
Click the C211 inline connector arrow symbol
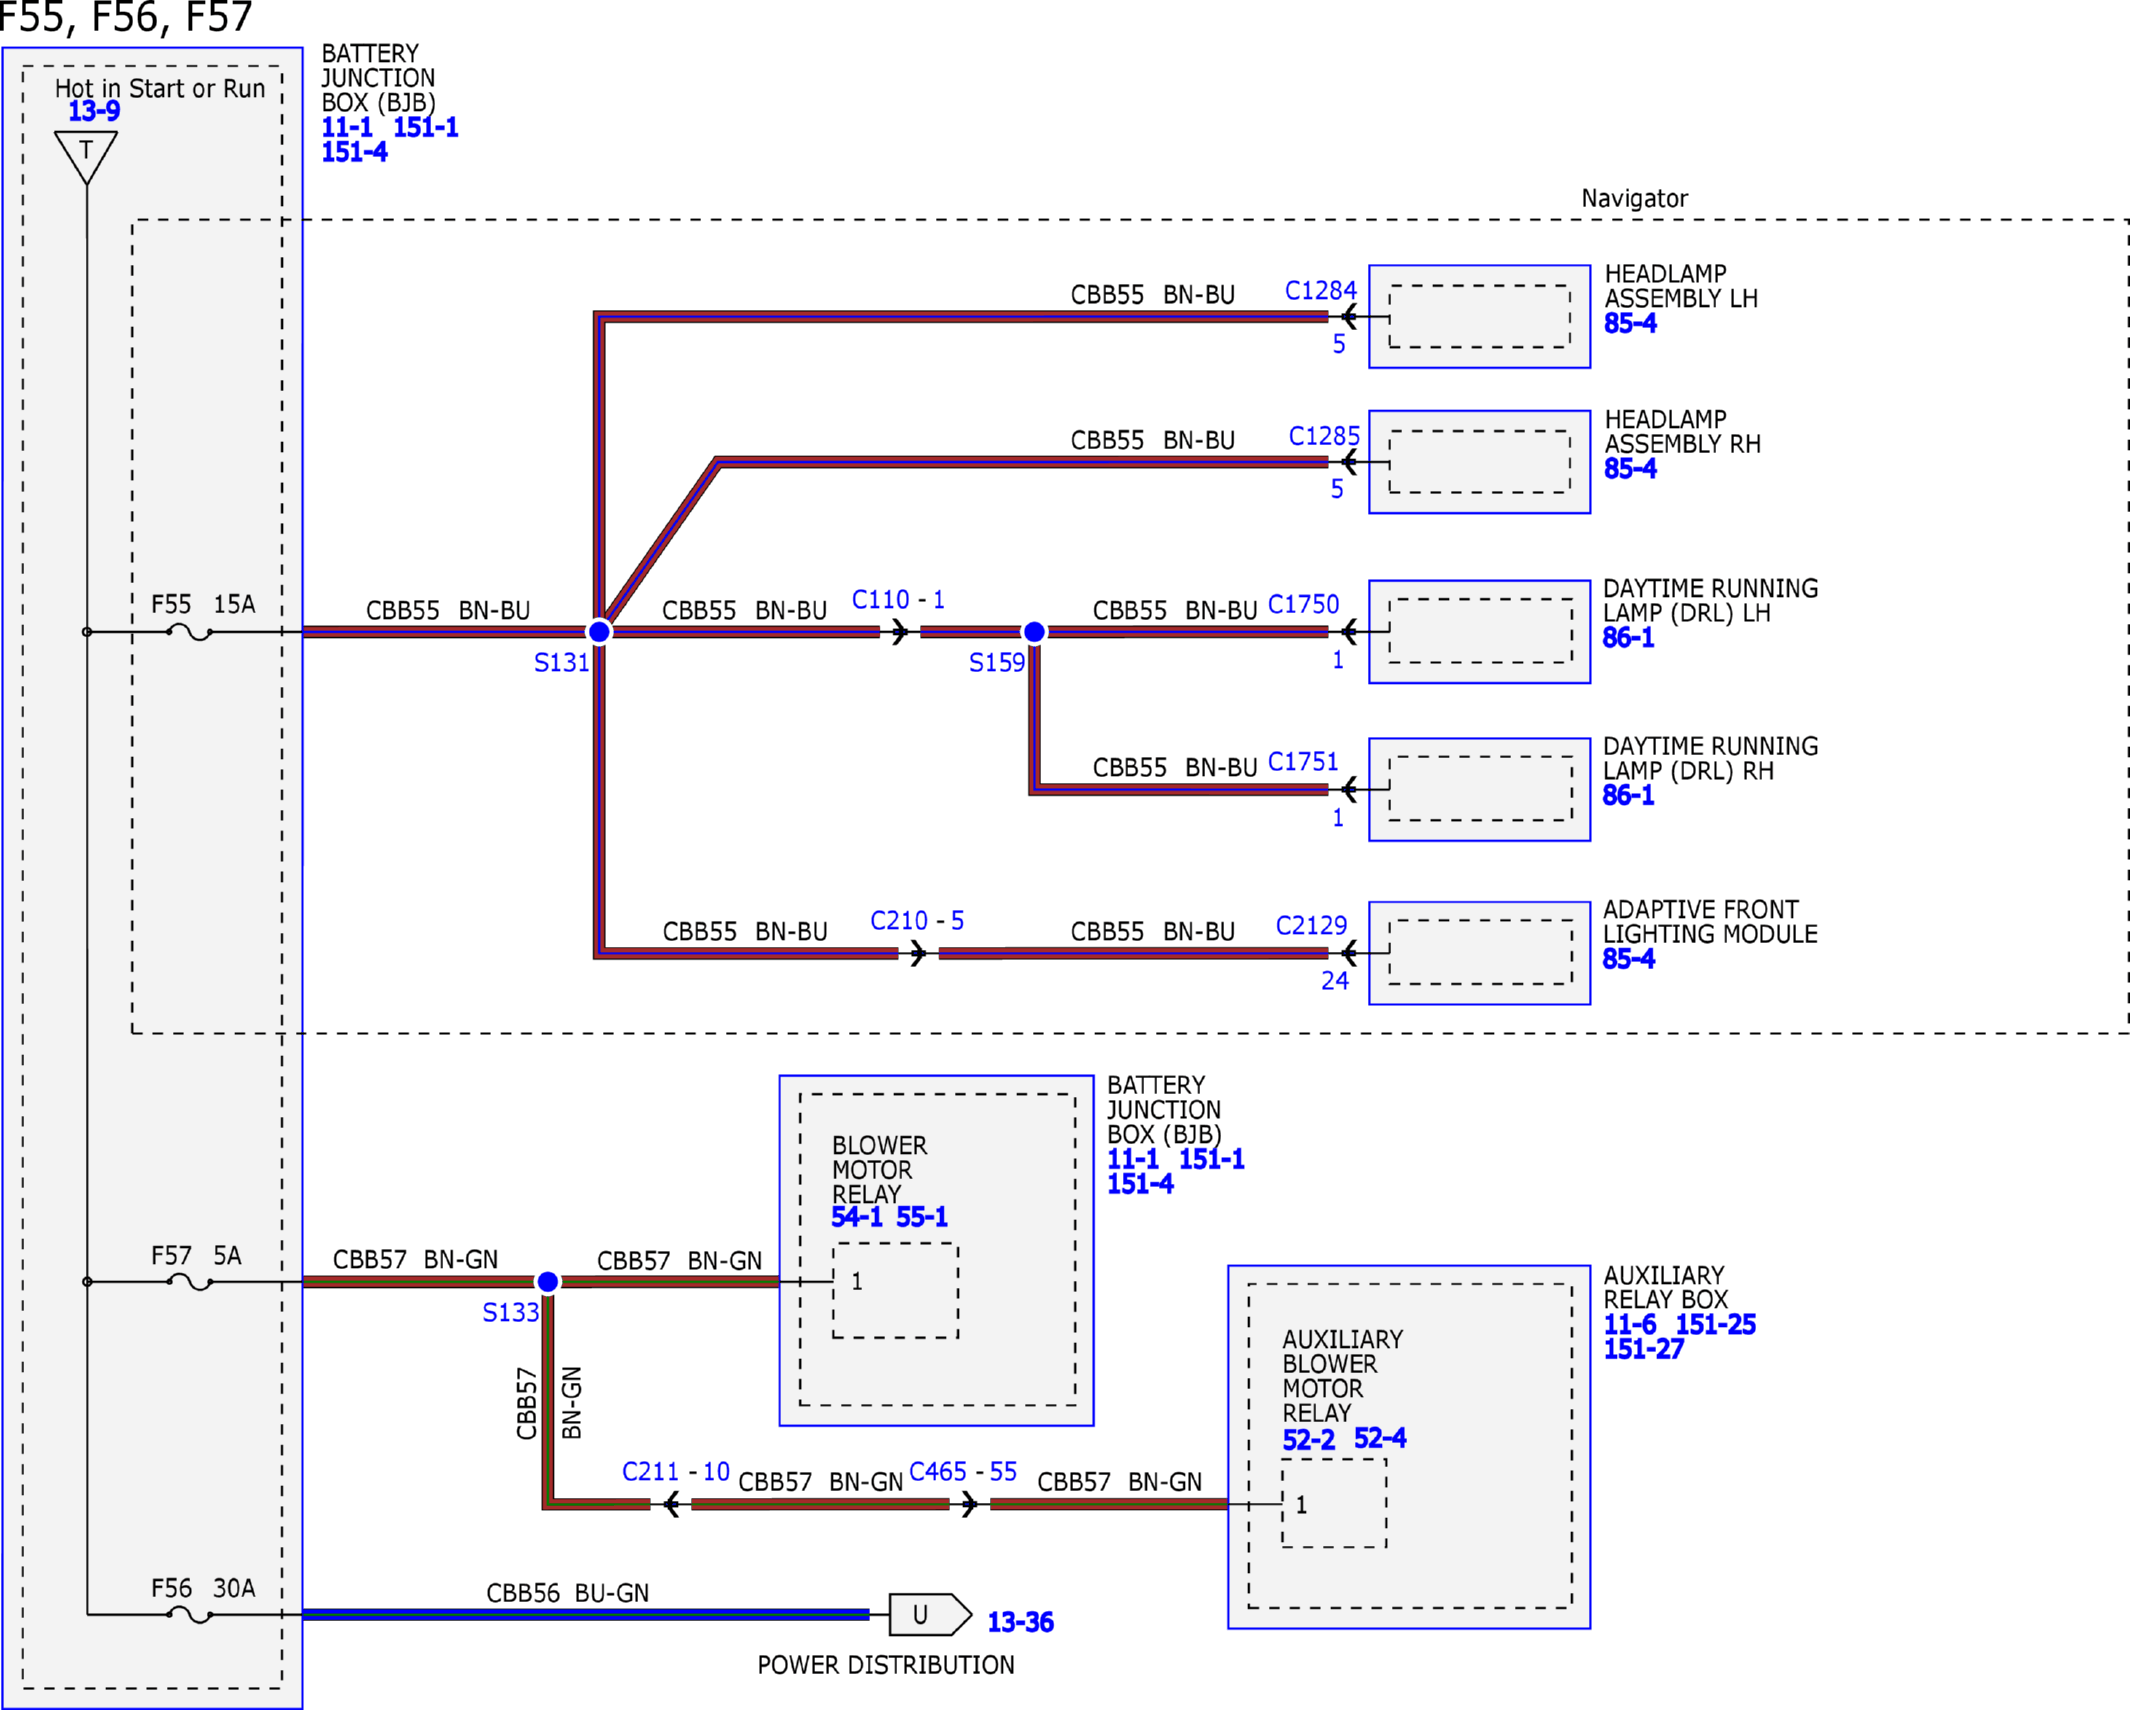coord(671,1504)
